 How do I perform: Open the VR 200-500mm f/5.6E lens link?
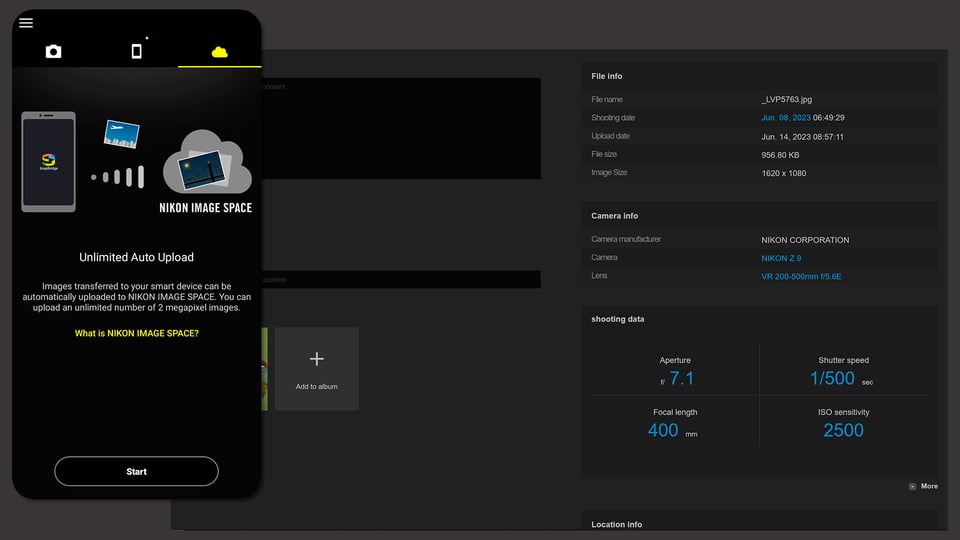click(x=801, y=277)
